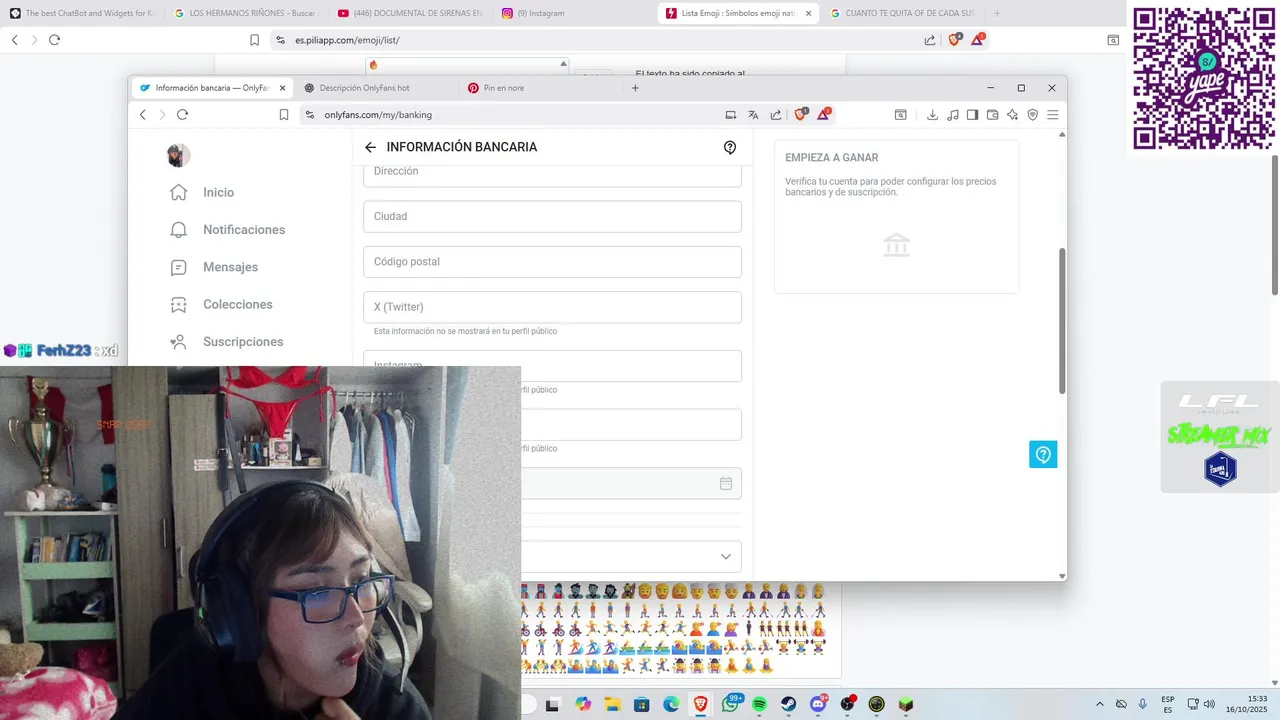Open File Explorer from the taskbar

coord(612,704)
